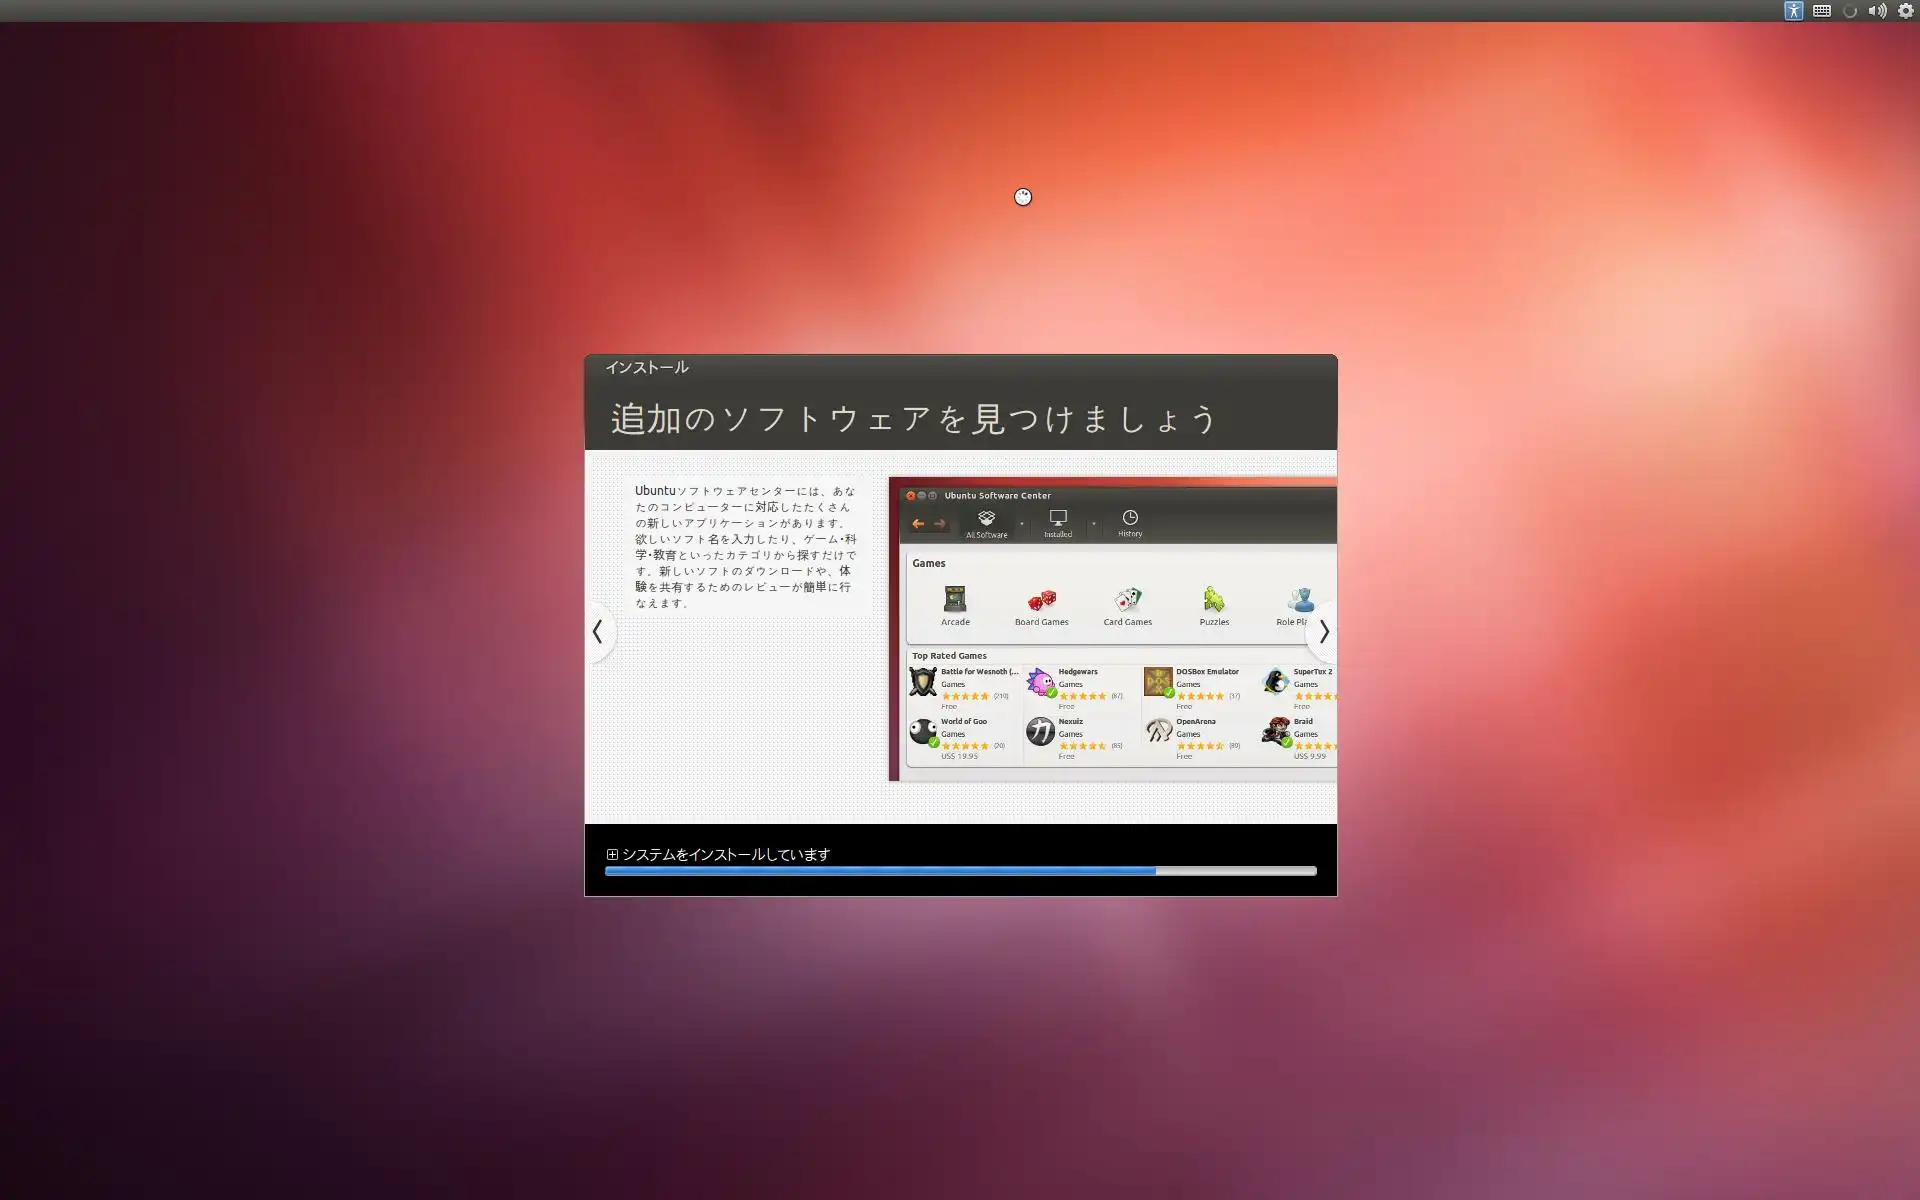The height and width of the screenshot is (1200, 1920).
Task: Go to previous slideshow slide
Action: pyautogui.click(x=598, y=631)
